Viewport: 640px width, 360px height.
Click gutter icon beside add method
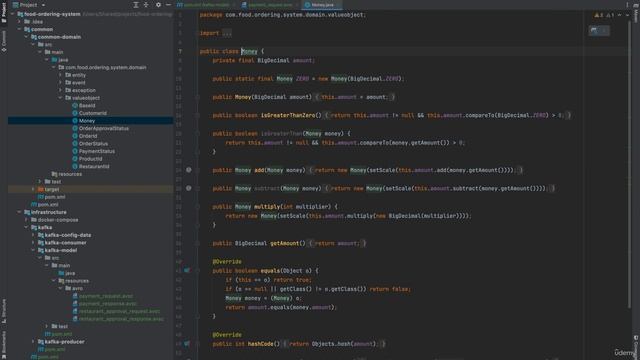(x=189, y=170)
